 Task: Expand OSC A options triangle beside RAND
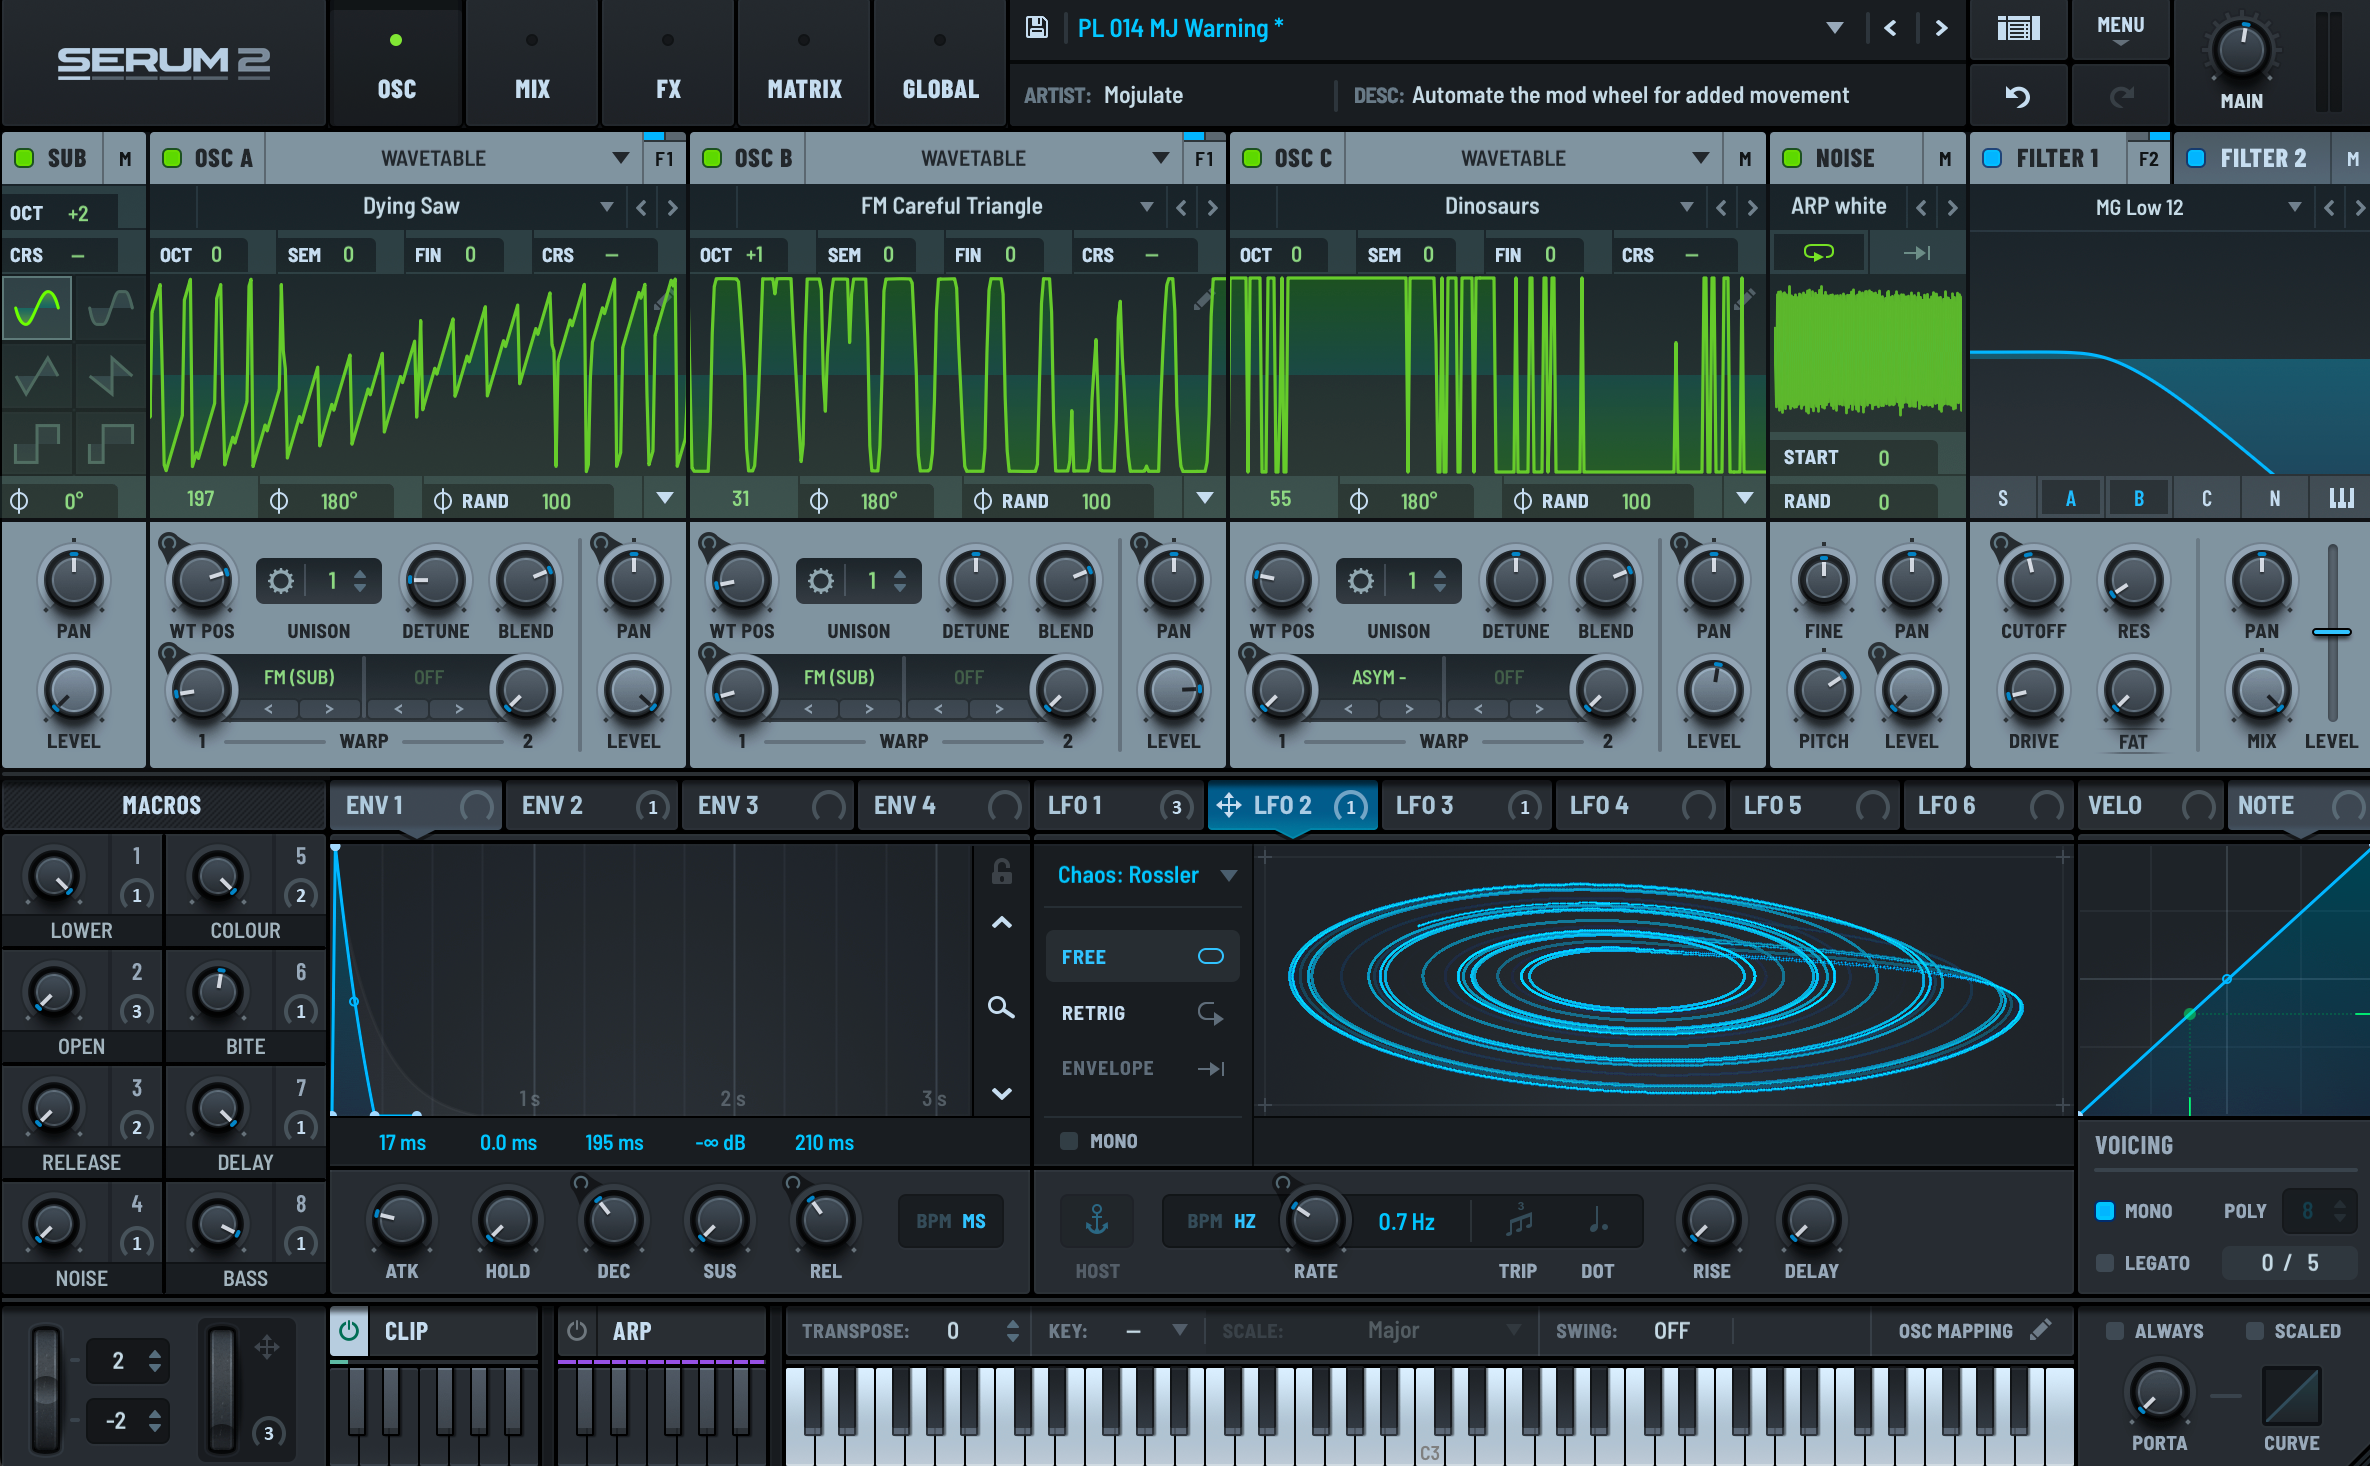coord(665,498)
